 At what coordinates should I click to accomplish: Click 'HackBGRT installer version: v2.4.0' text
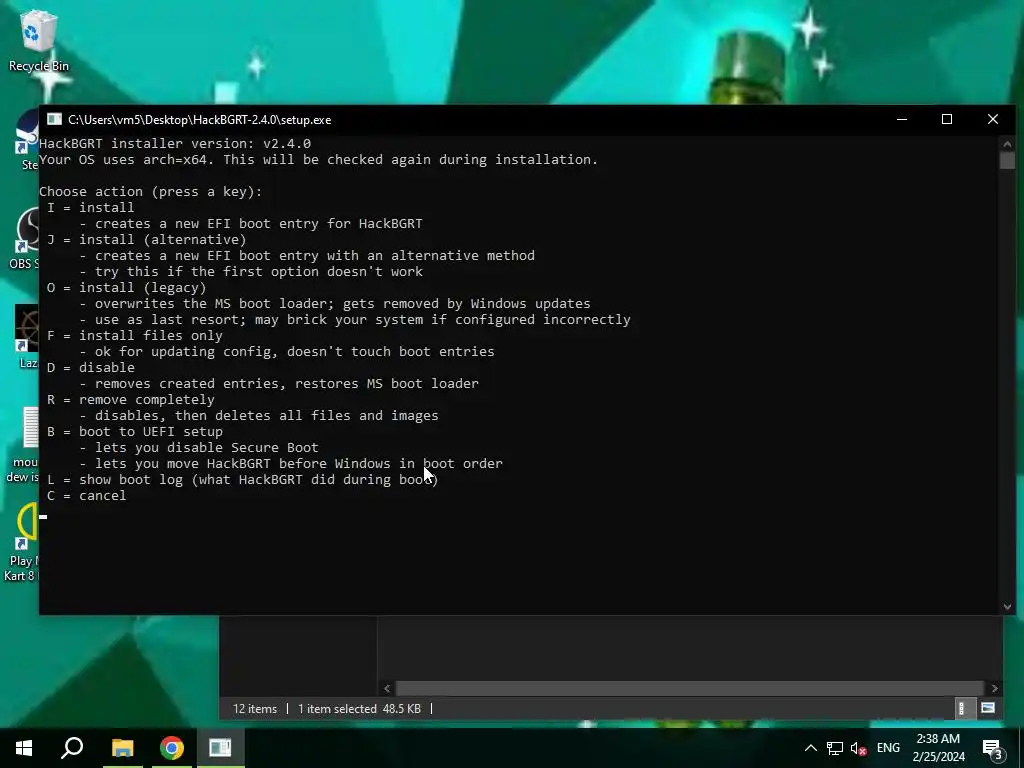(x=175, y=144)
